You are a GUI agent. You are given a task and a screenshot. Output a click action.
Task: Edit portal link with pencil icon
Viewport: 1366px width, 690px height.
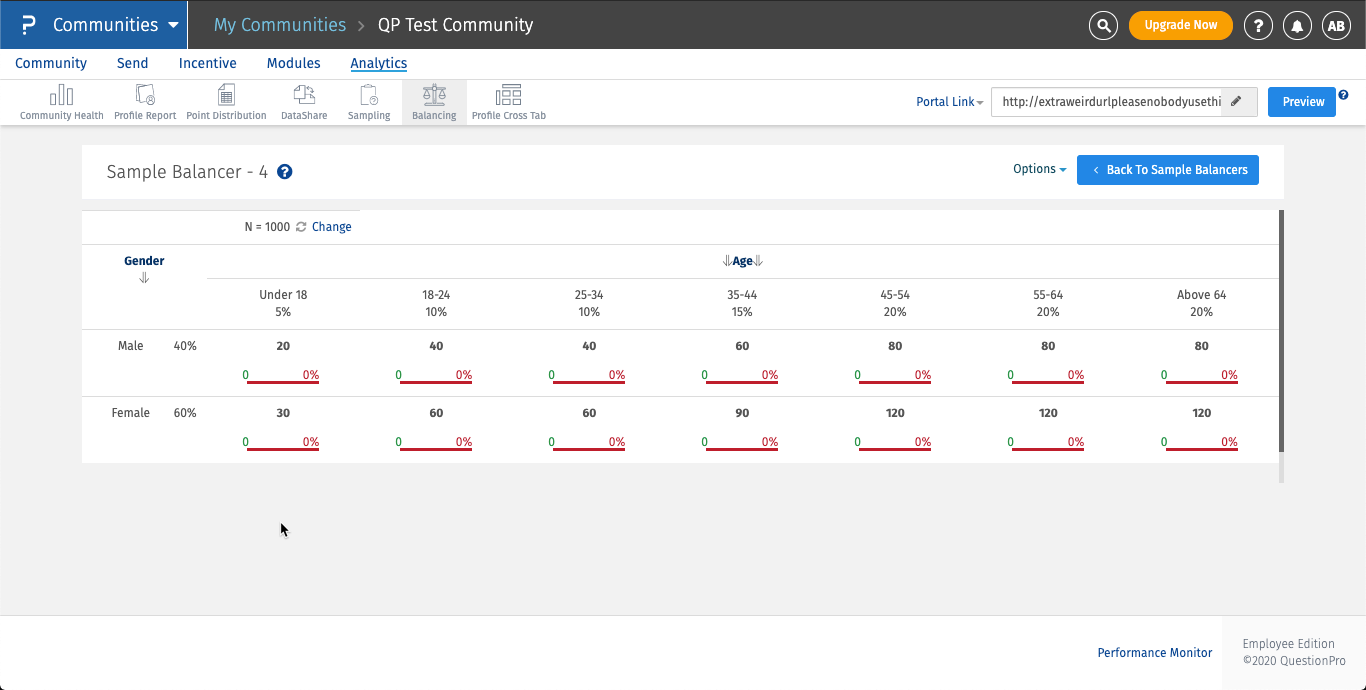(x=1237, y=101)
